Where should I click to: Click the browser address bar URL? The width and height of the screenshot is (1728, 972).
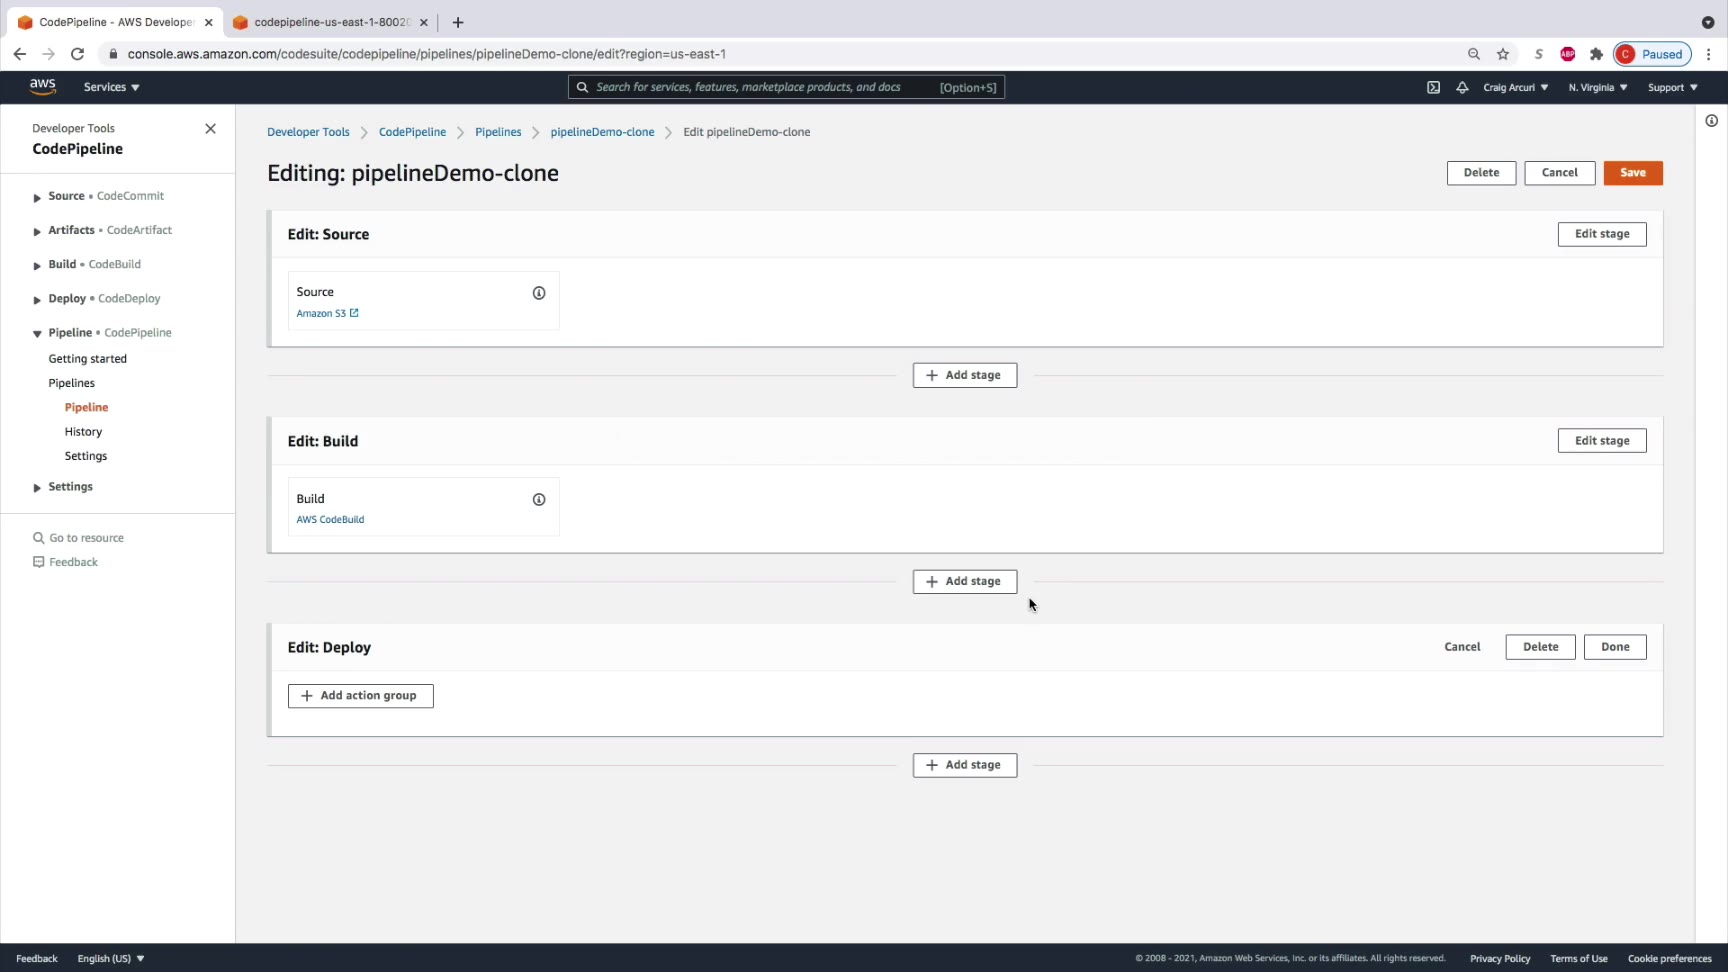click(427, 54)
